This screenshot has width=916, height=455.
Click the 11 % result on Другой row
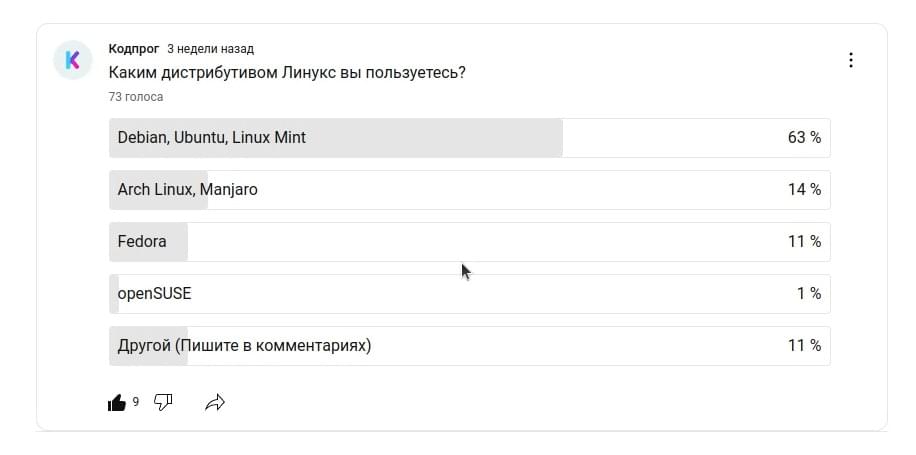pos(804,346)
